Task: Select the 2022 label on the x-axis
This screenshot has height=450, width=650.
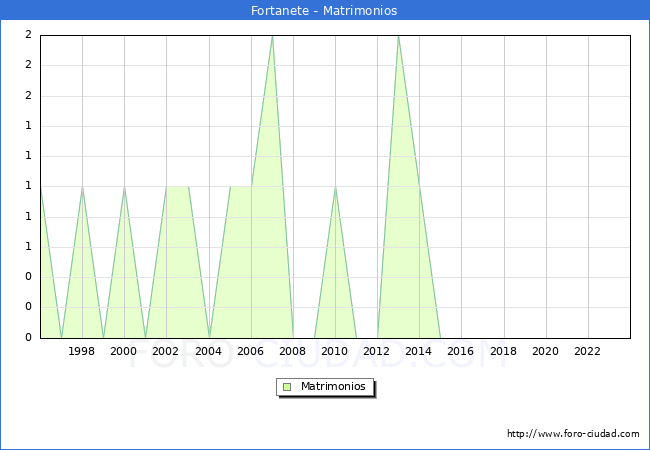Action: tap(587, 351)
